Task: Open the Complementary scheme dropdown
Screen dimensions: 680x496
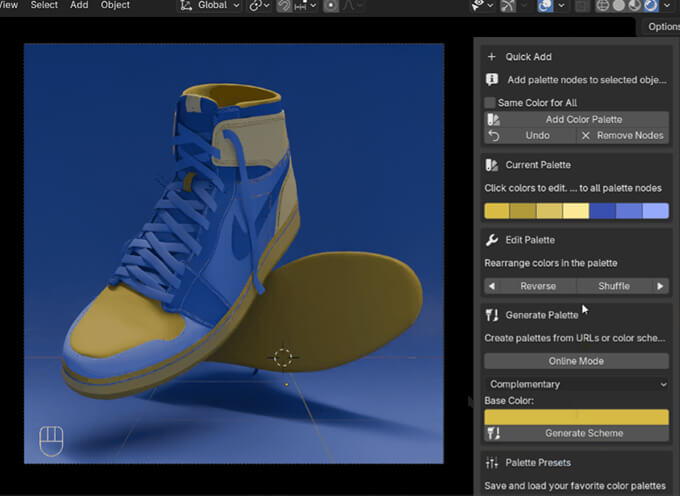Action: coord(576,384)
